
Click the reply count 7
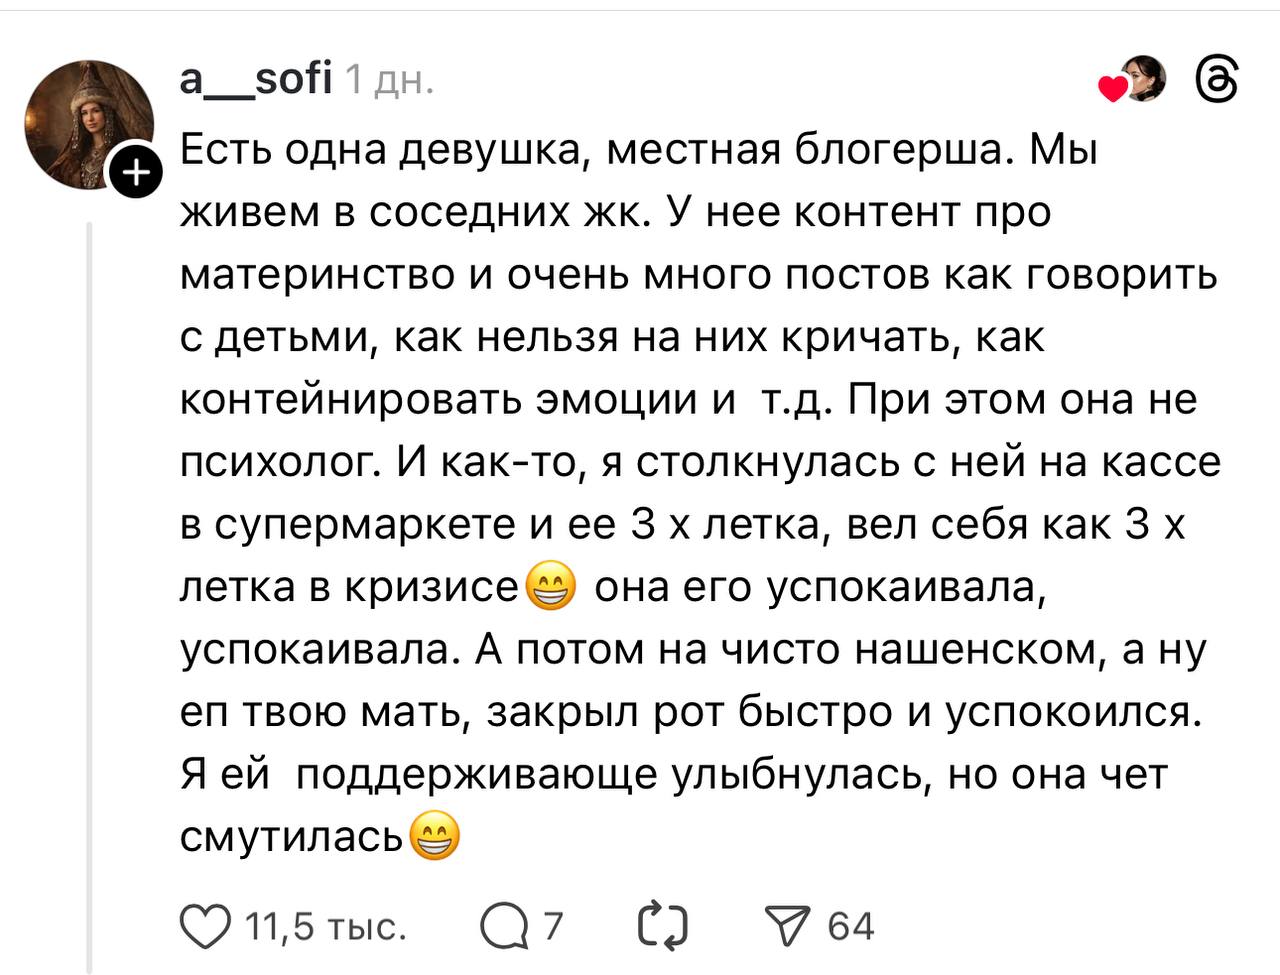[x=553, y=926]
